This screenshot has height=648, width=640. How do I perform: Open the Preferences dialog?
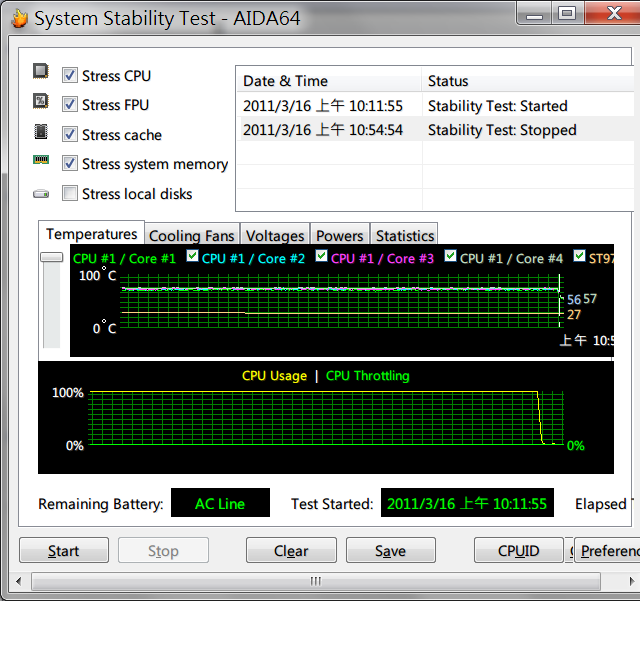[607, 550]
